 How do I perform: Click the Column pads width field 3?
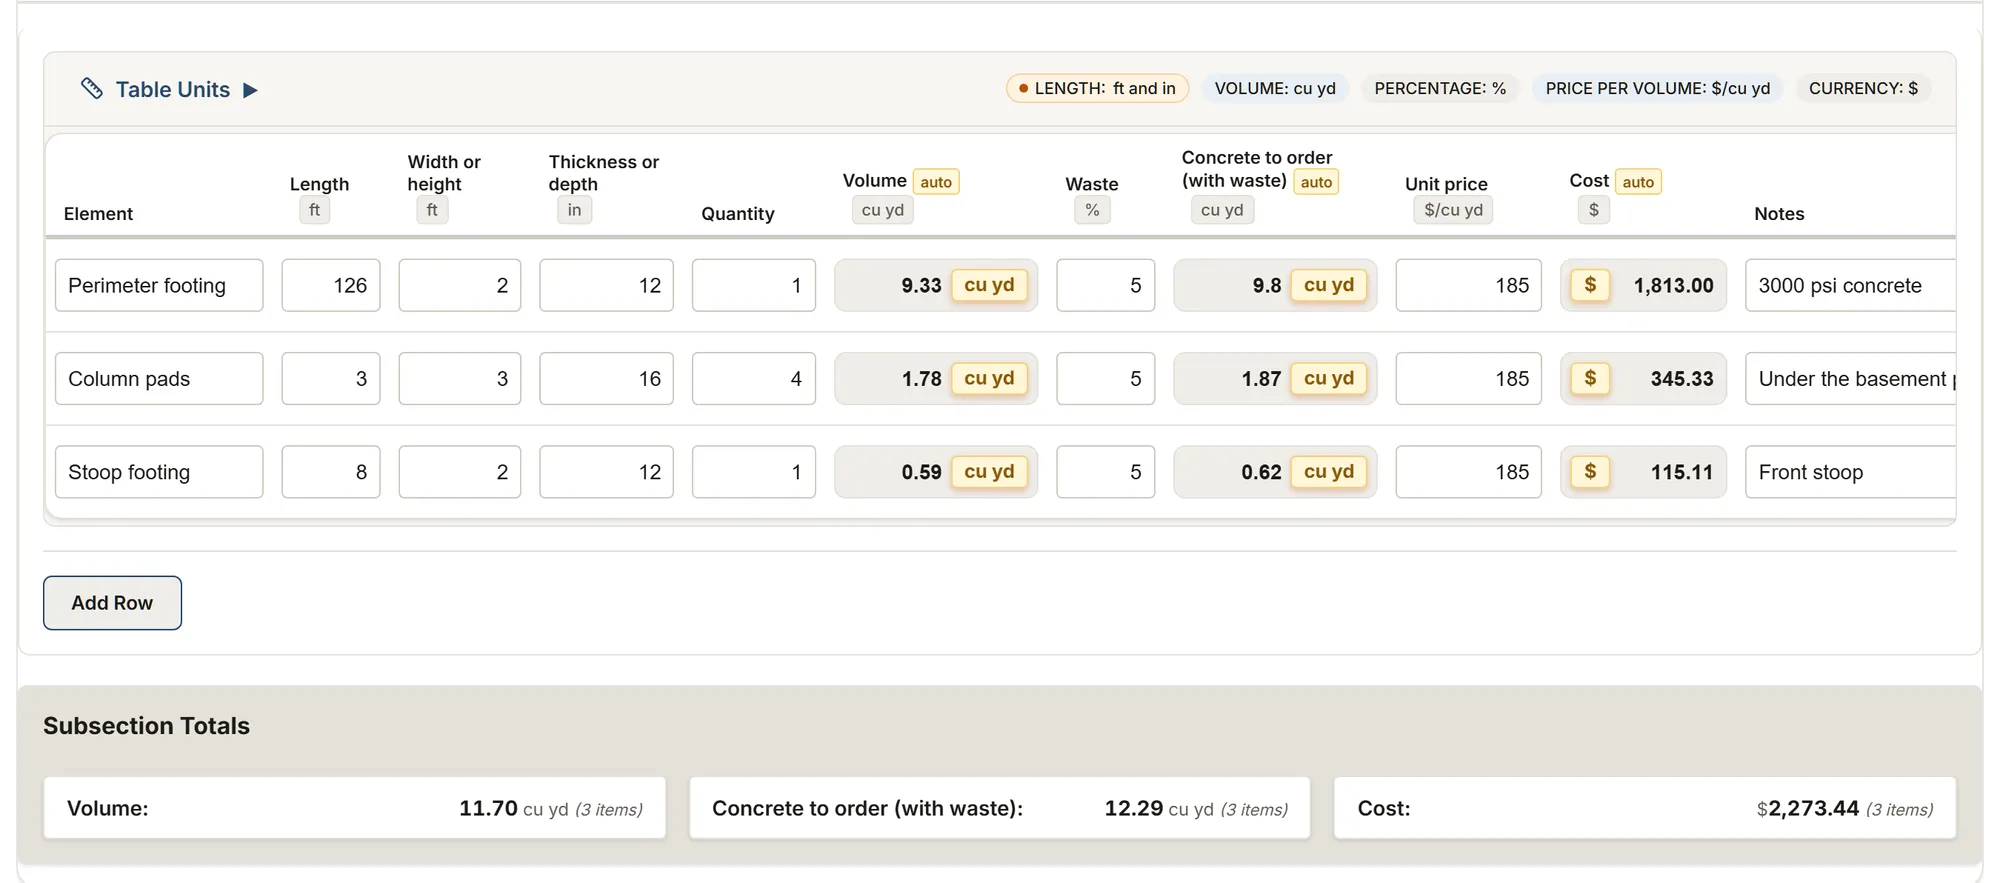(460, 378)
